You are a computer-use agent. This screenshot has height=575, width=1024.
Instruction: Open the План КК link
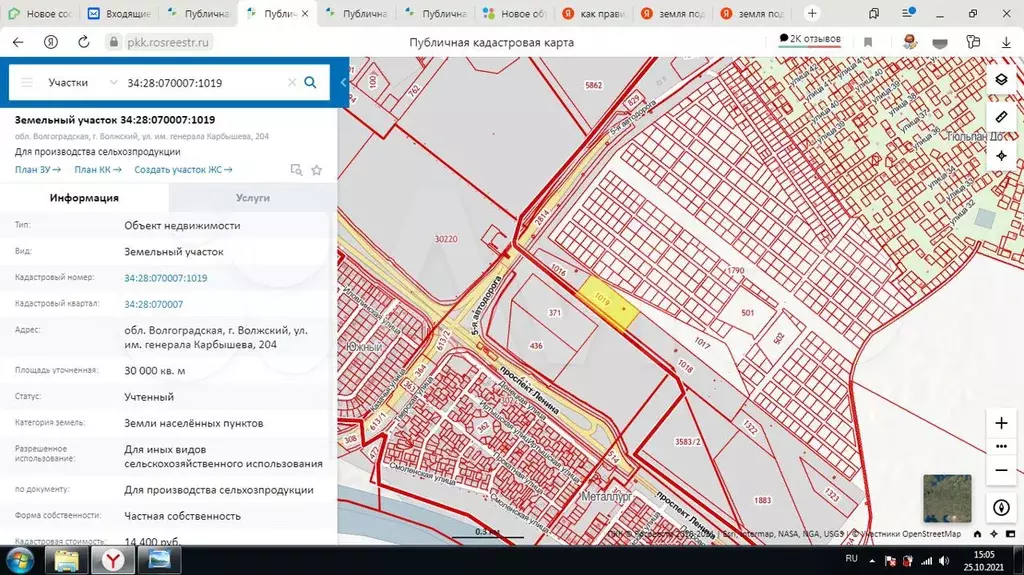coord(98,170)
